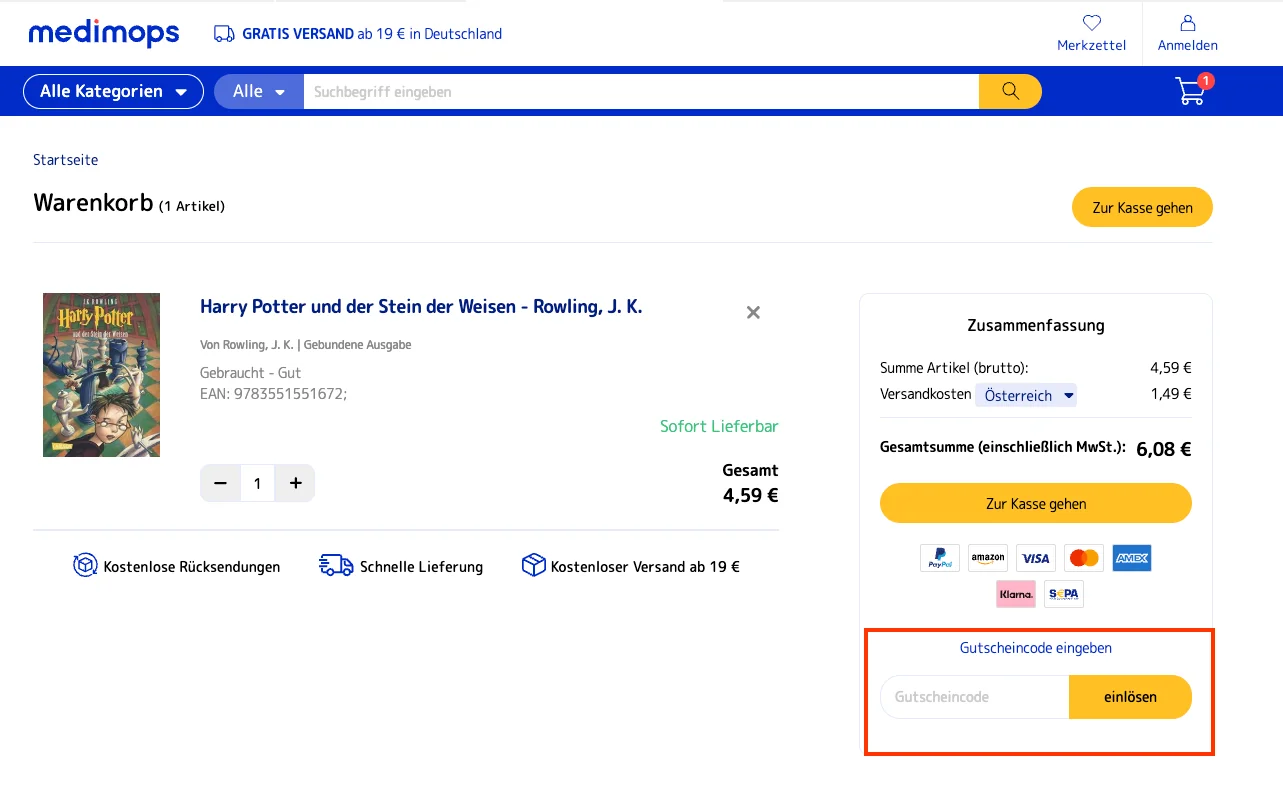Click the Merkzettel heart icon

pos(1091,22)
